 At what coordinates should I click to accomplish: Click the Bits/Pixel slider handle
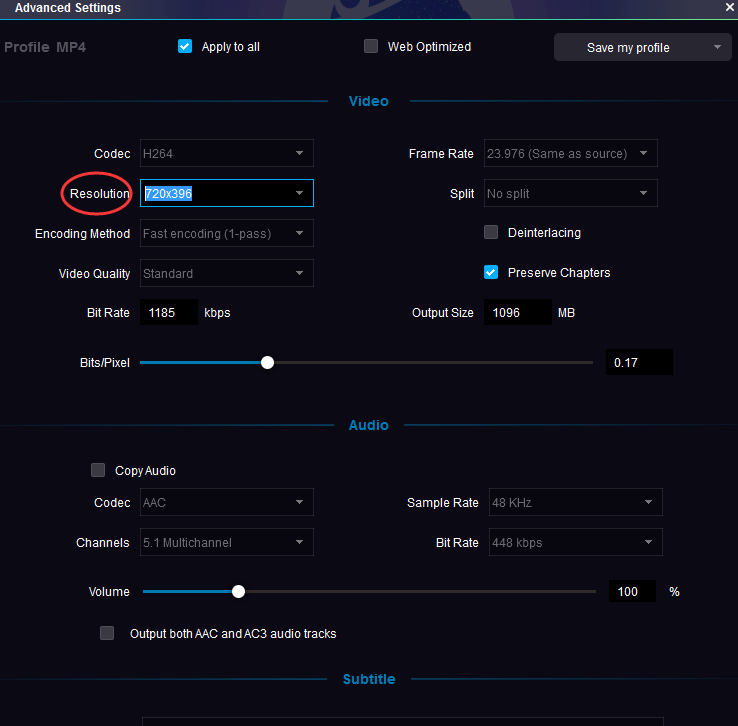click(267, 362)
